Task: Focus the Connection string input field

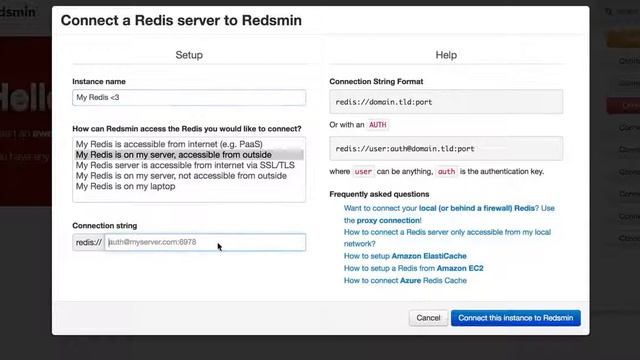Action: (x=205, y=242)
